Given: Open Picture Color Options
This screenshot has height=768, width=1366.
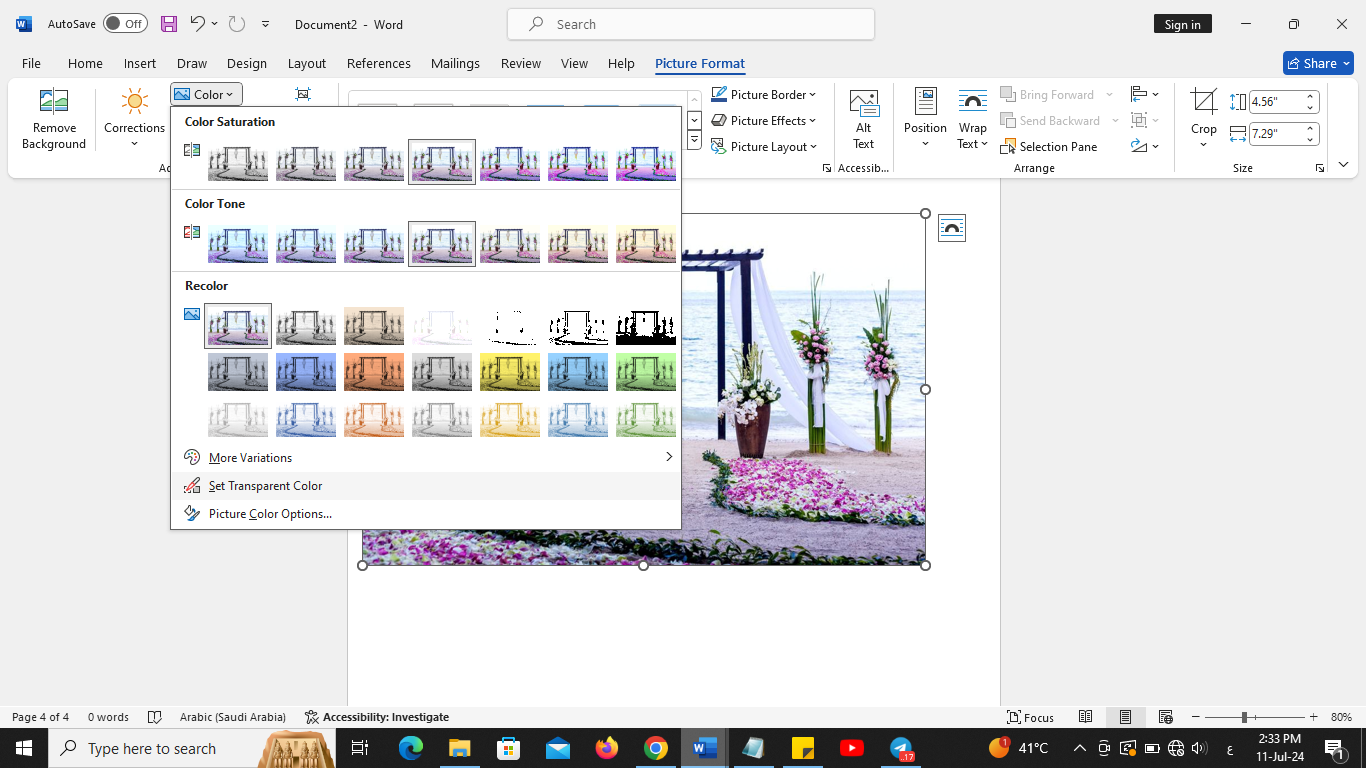Looking at the screenshot, I should 426,514.
